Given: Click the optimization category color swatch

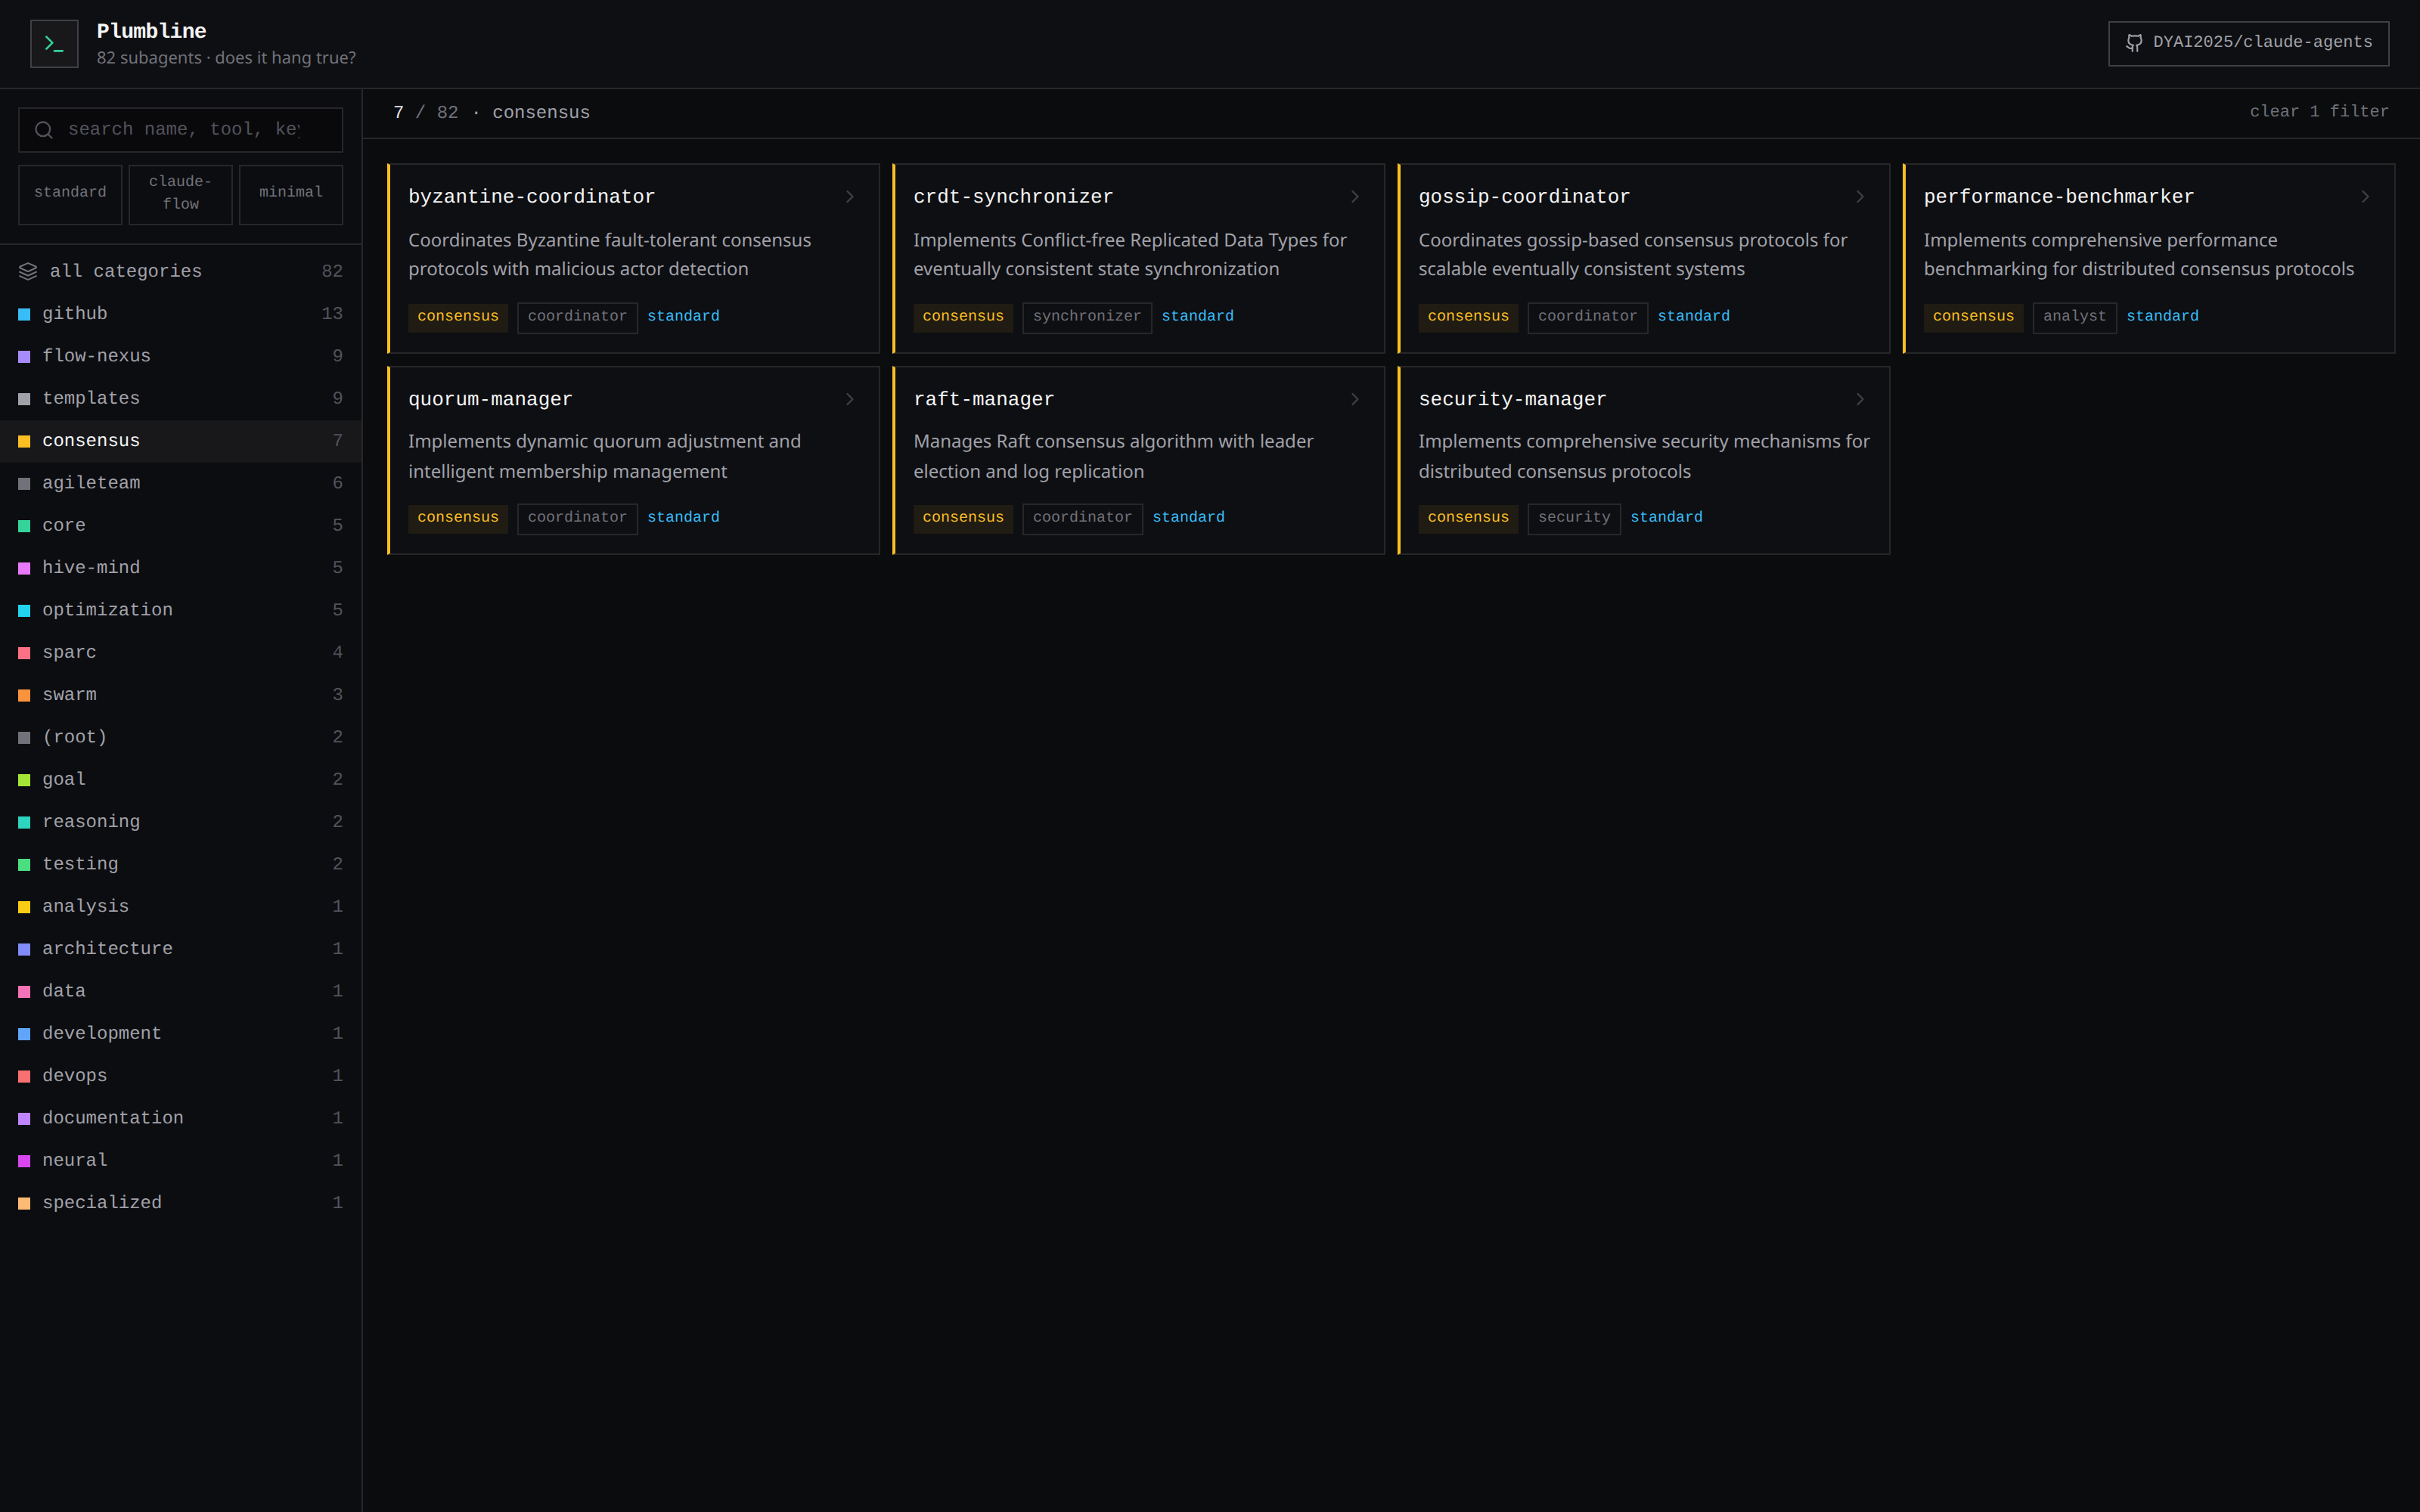Looking at the screenshot, I should tap(24, 610).
